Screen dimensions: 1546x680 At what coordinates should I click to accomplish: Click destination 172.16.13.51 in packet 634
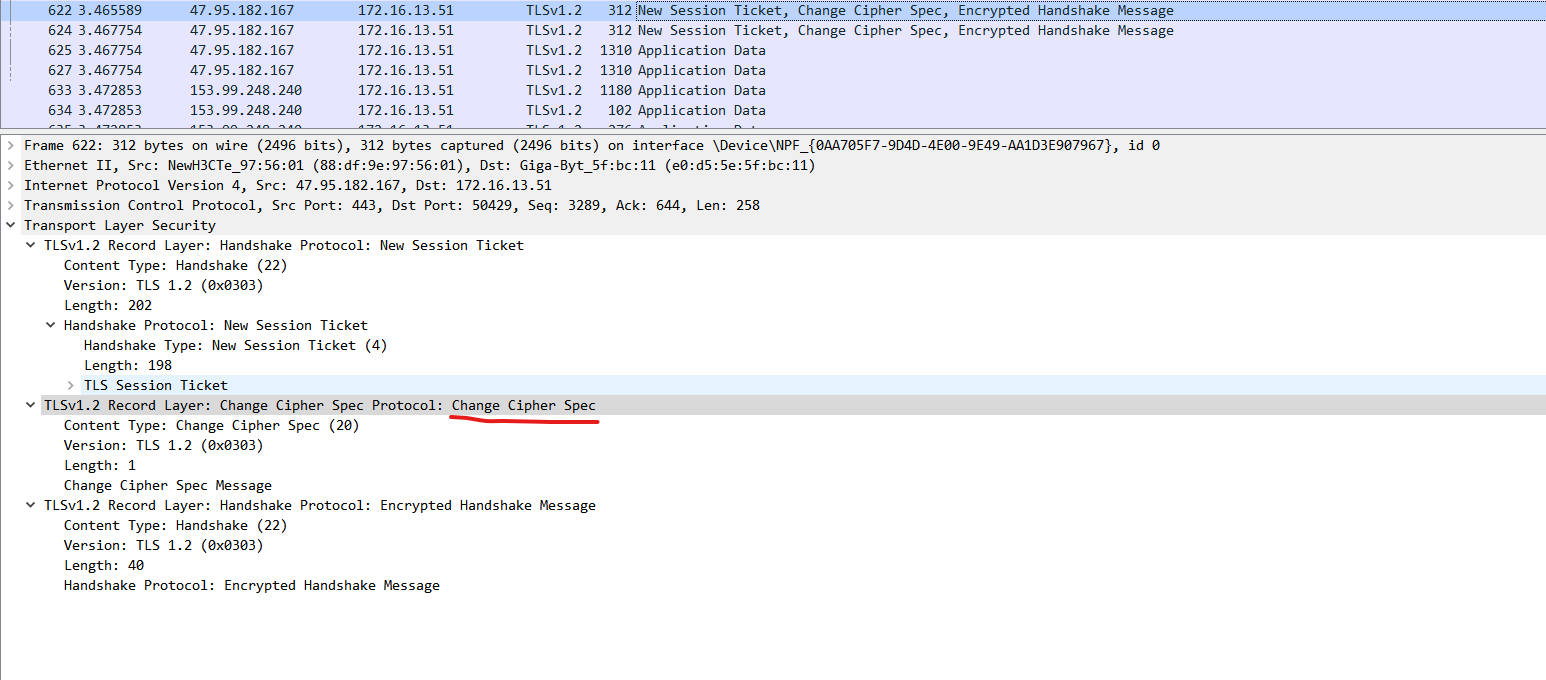pos(406,110)
